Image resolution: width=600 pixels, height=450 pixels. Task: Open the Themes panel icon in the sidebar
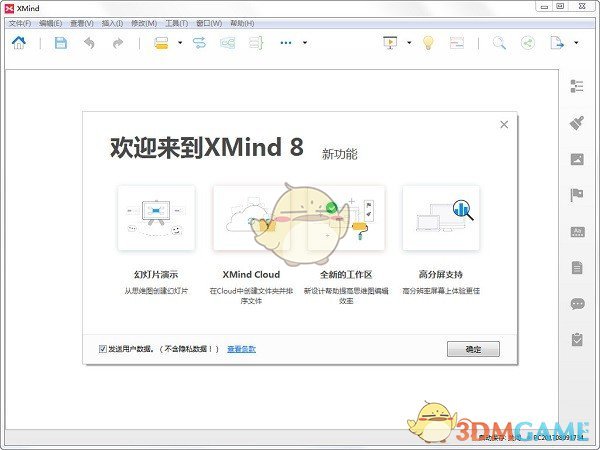(x=577, y=232)
